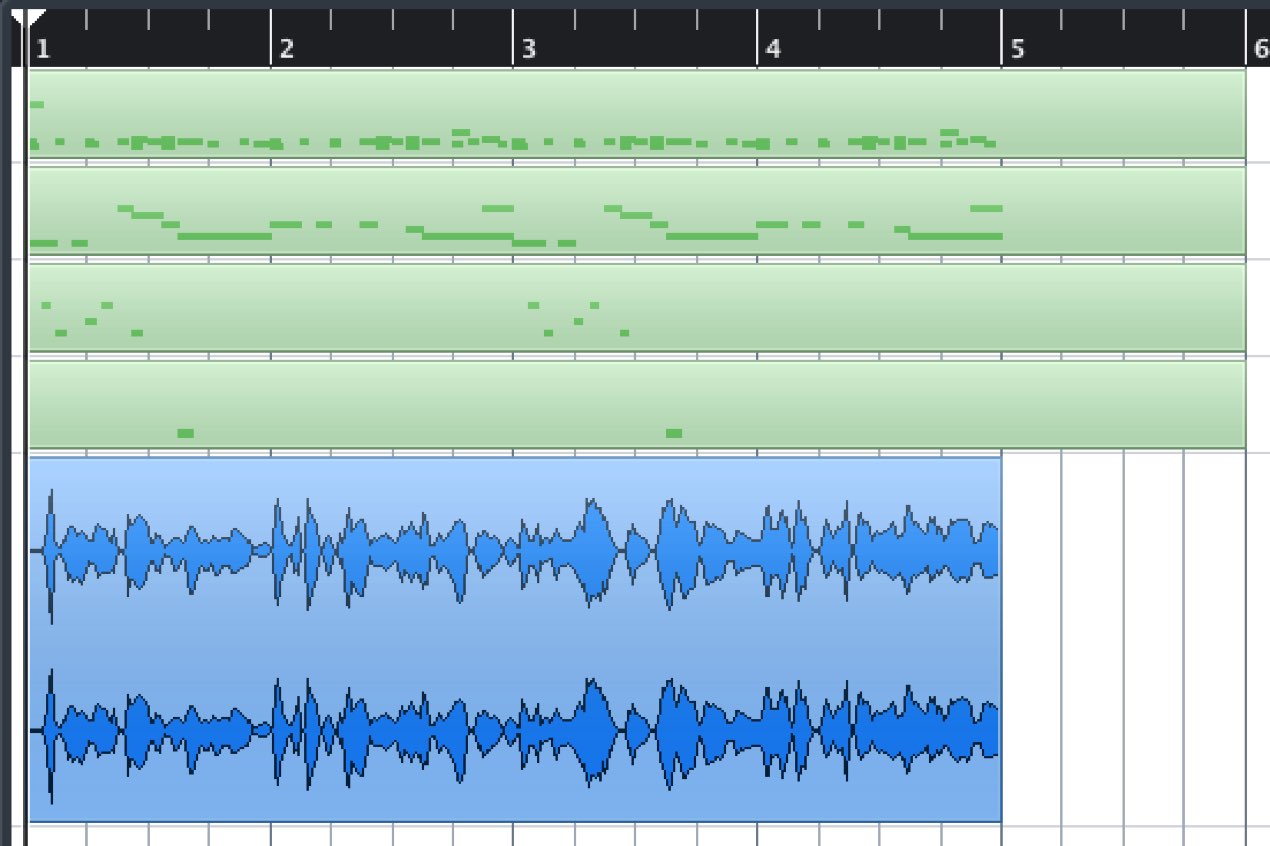This screenshot has height=846, width=1270.
Task: Click bar 2 marker on the timeline ruler
Action: (286, 49)
